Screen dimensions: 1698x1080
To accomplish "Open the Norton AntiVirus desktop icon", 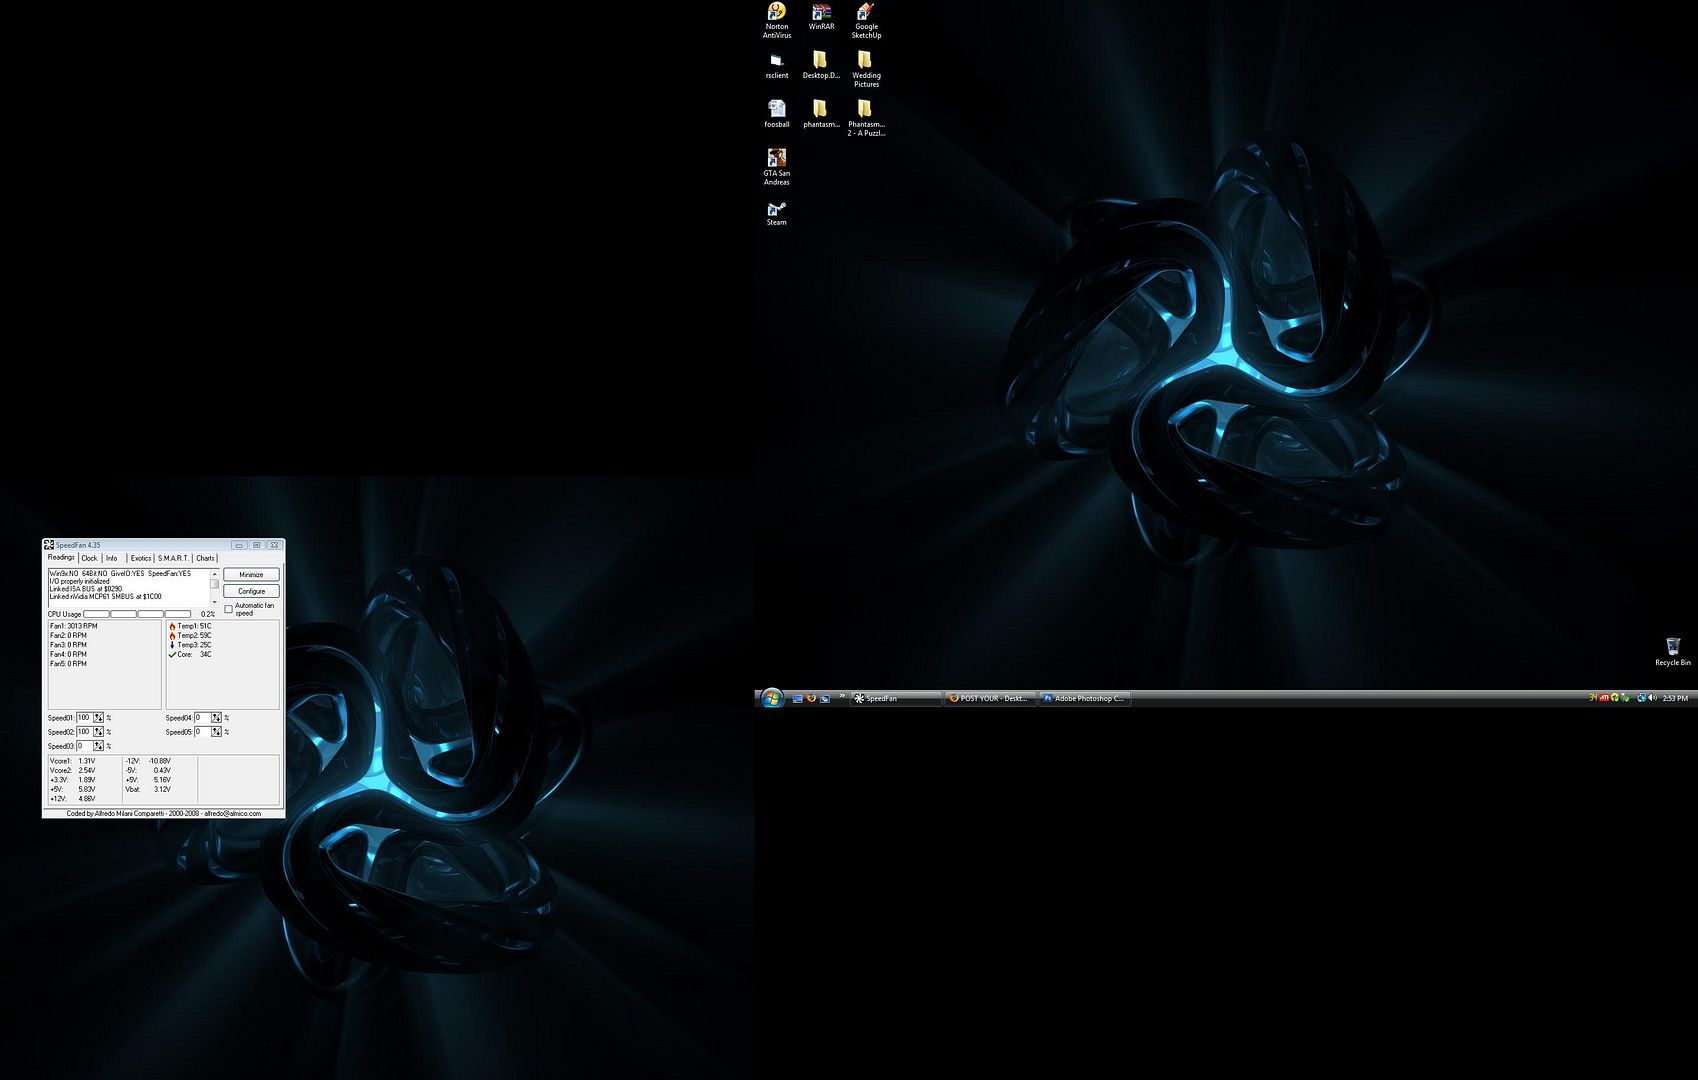I will click(777, 21).
